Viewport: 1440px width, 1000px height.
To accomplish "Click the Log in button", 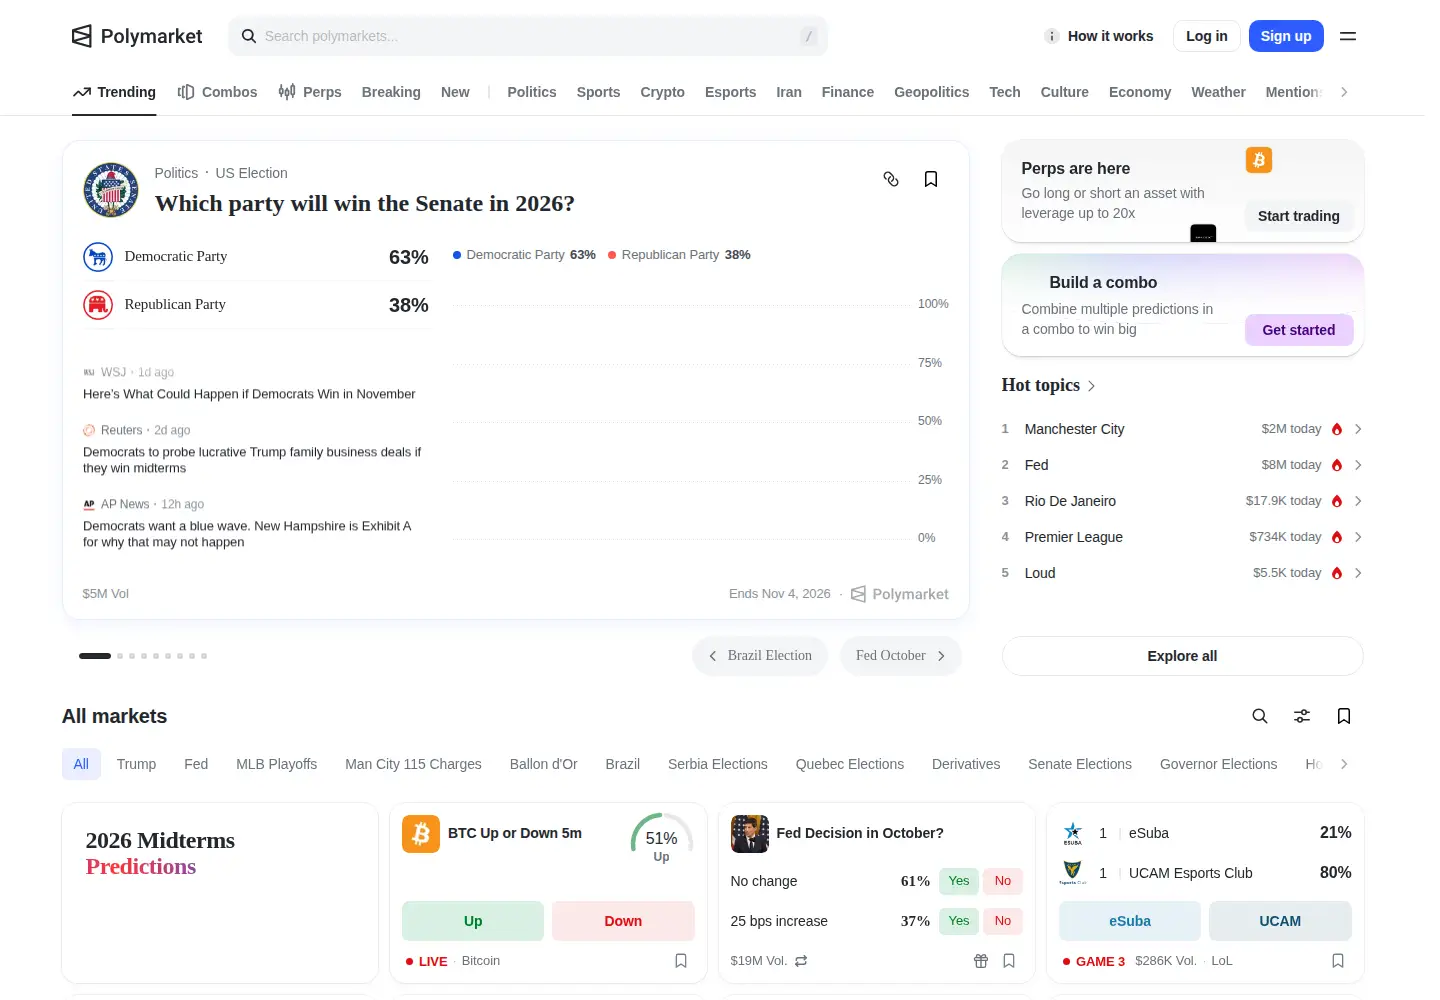I will [x=1207, y=36].
